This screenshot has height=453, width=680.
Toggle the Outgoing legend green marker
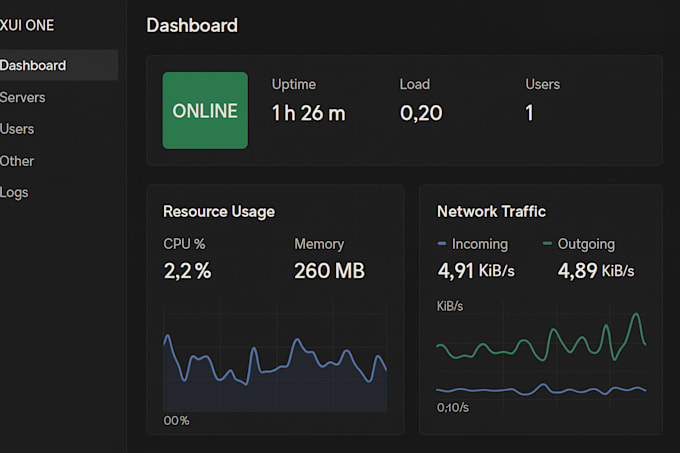547,244
